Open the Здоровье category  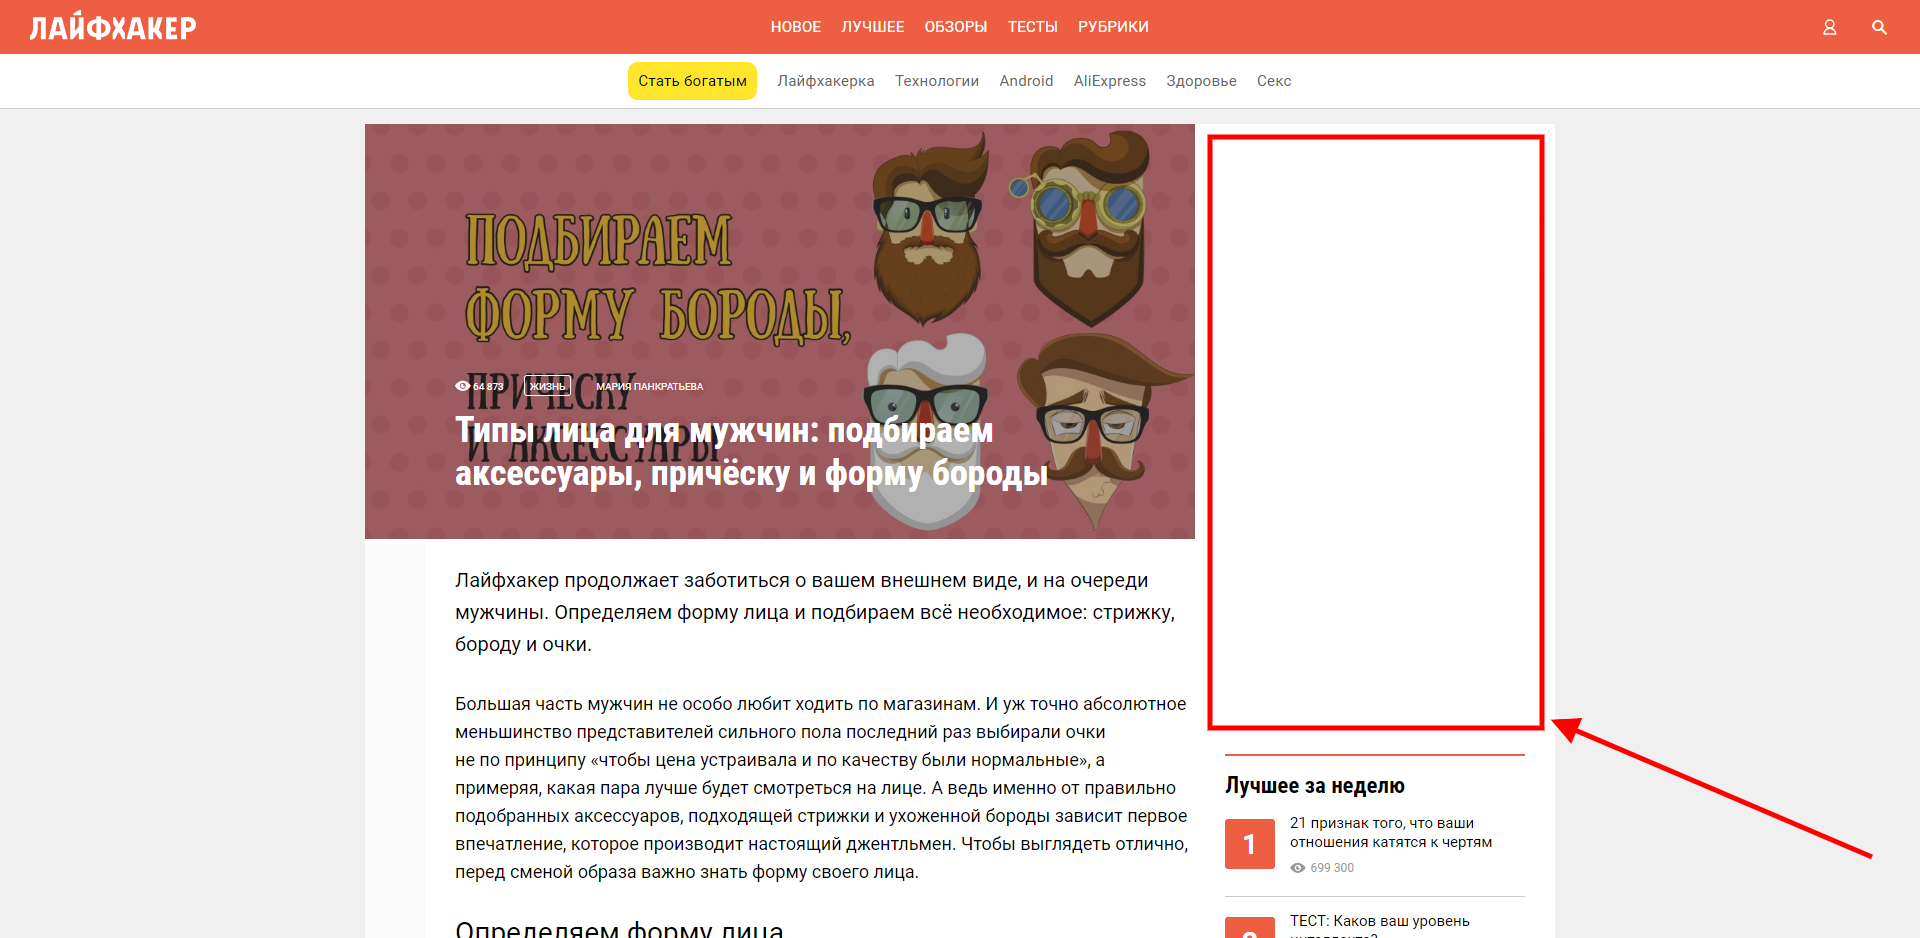1201,80
